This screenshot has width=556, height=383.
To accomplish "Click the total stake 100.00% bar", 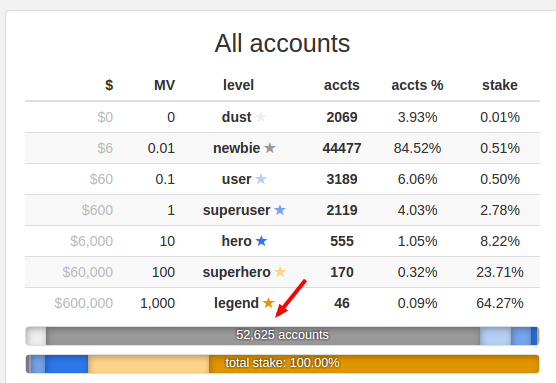I will [x=282, y=364].
